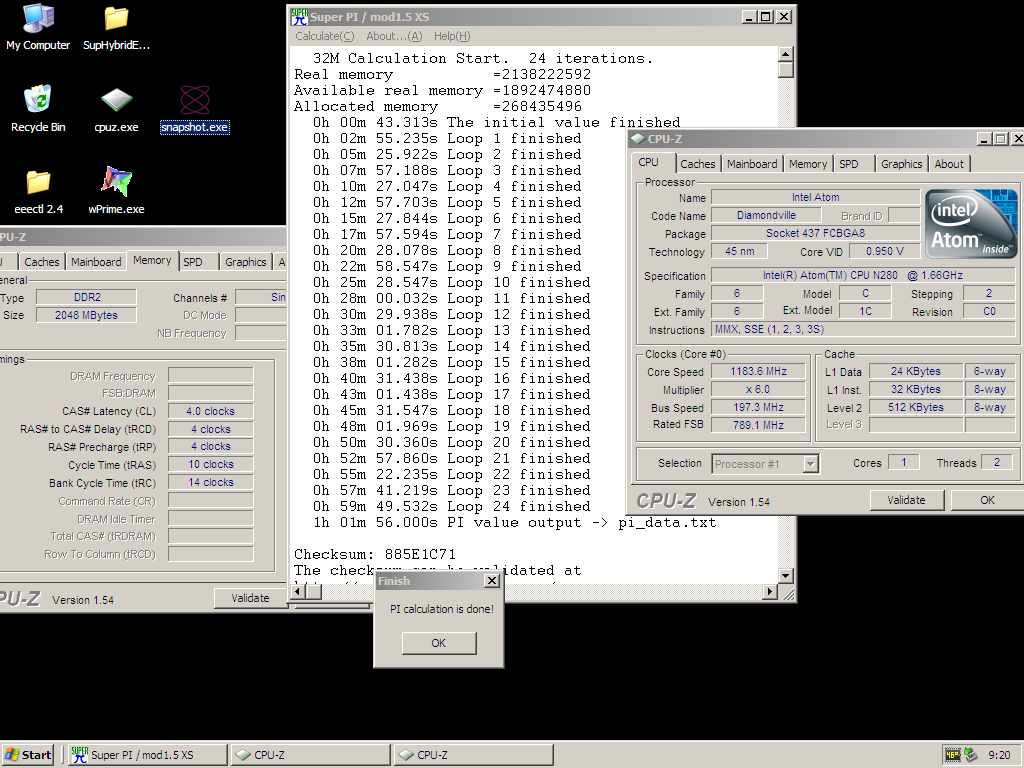Click the memory Type DDR2 field
Image resolution: width=1024 pixels, height=768 pixels.
86,298
